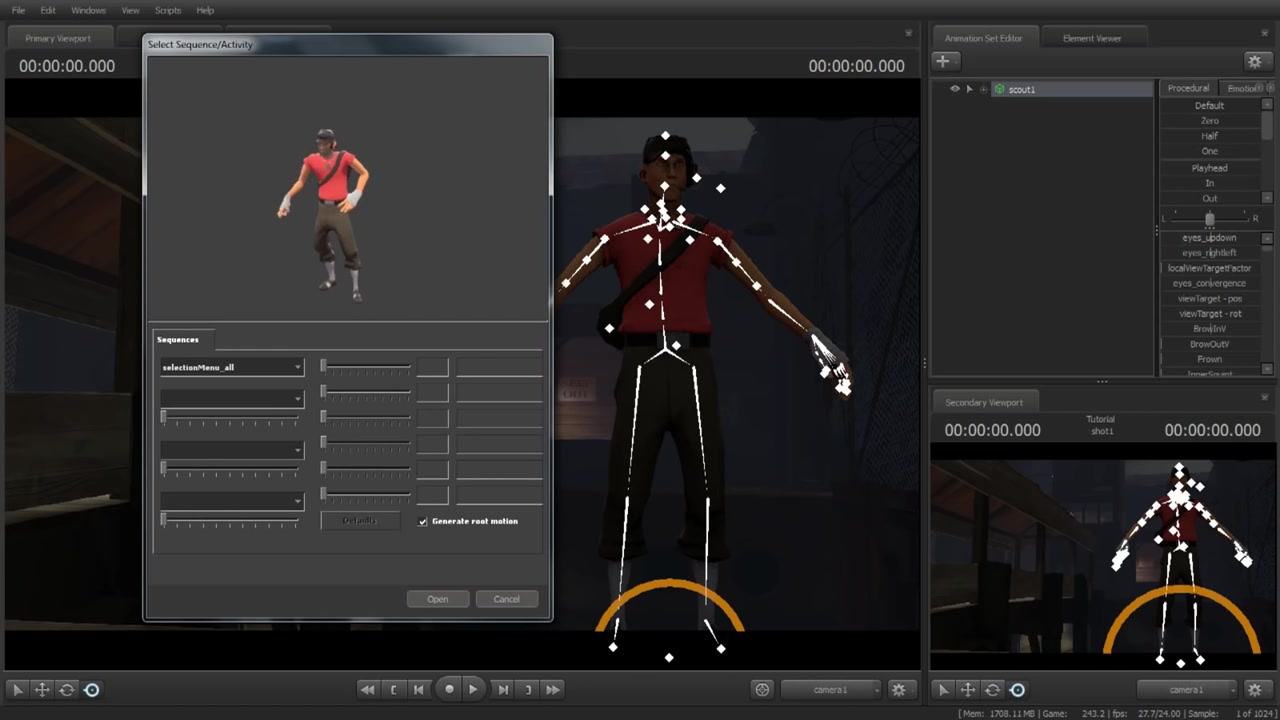Open the second empty sequence dropdown
This screenshot has height=720, width=1280.
tap(231, 398)
